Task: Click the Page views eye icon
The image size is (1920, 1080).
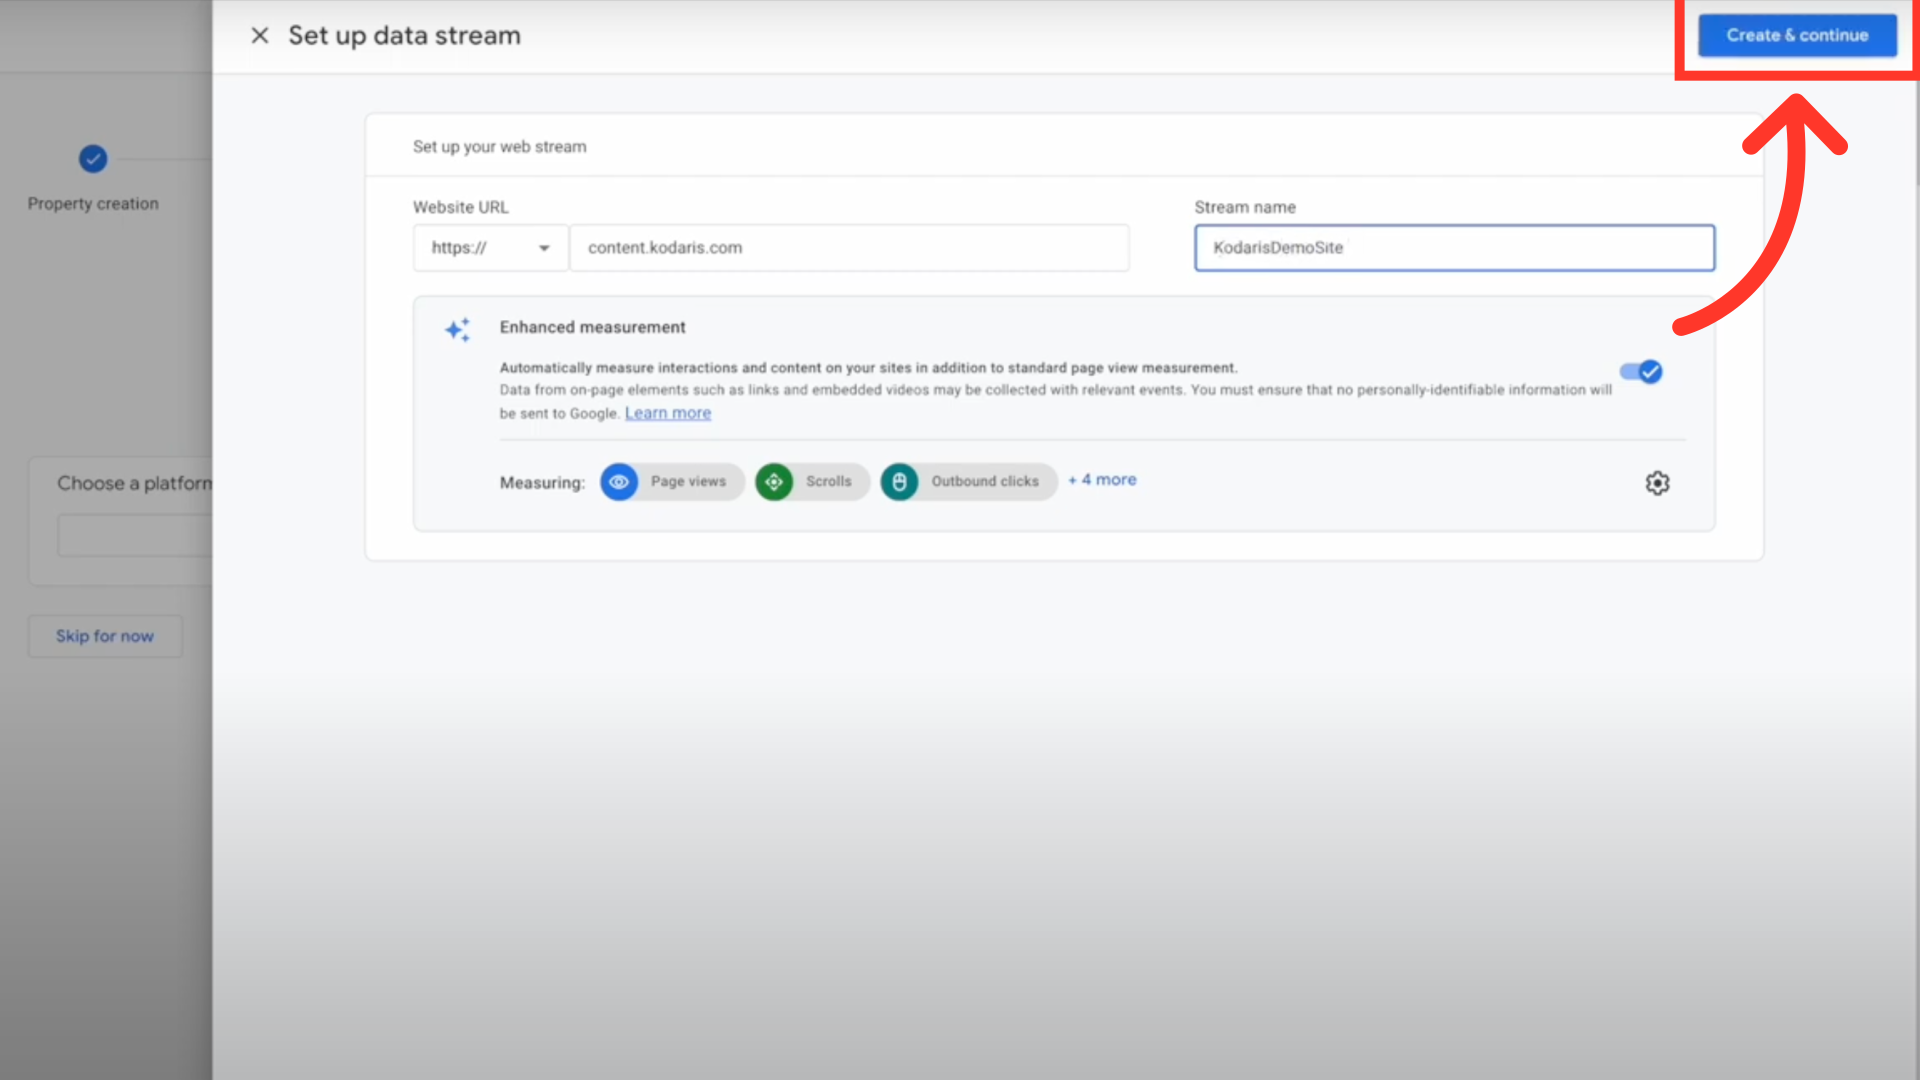Action: click(x=619, y=482)
